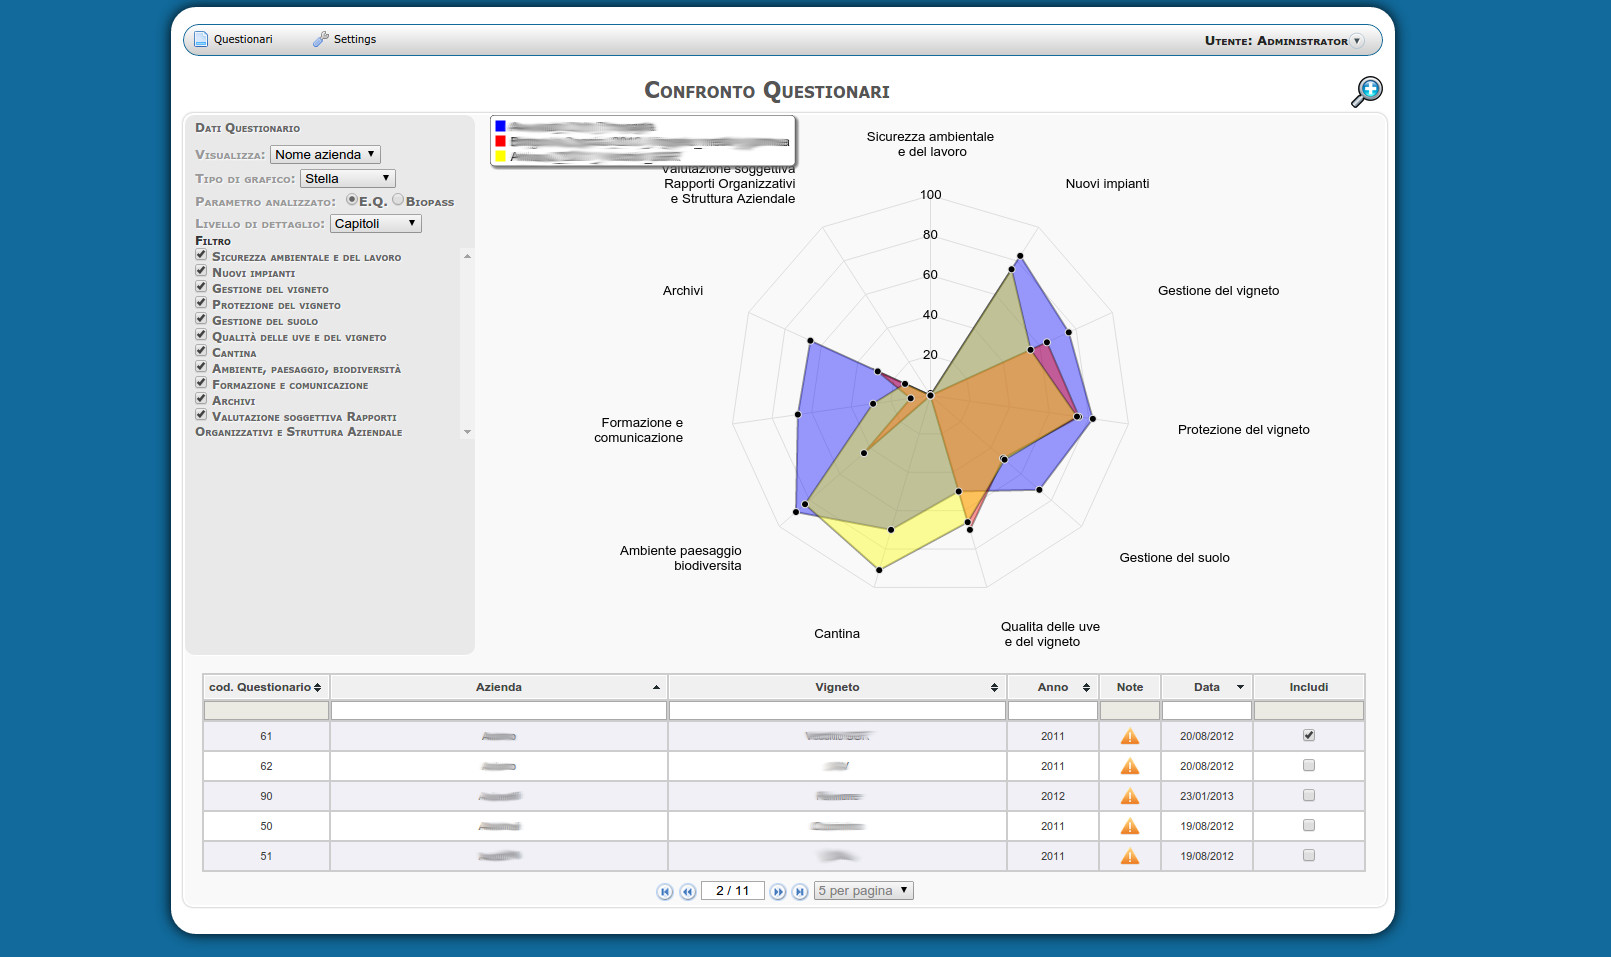The height and width of the screenshot is (957, 1611).
Task: Select the Biopass radio button
Action: pos(398,200)
